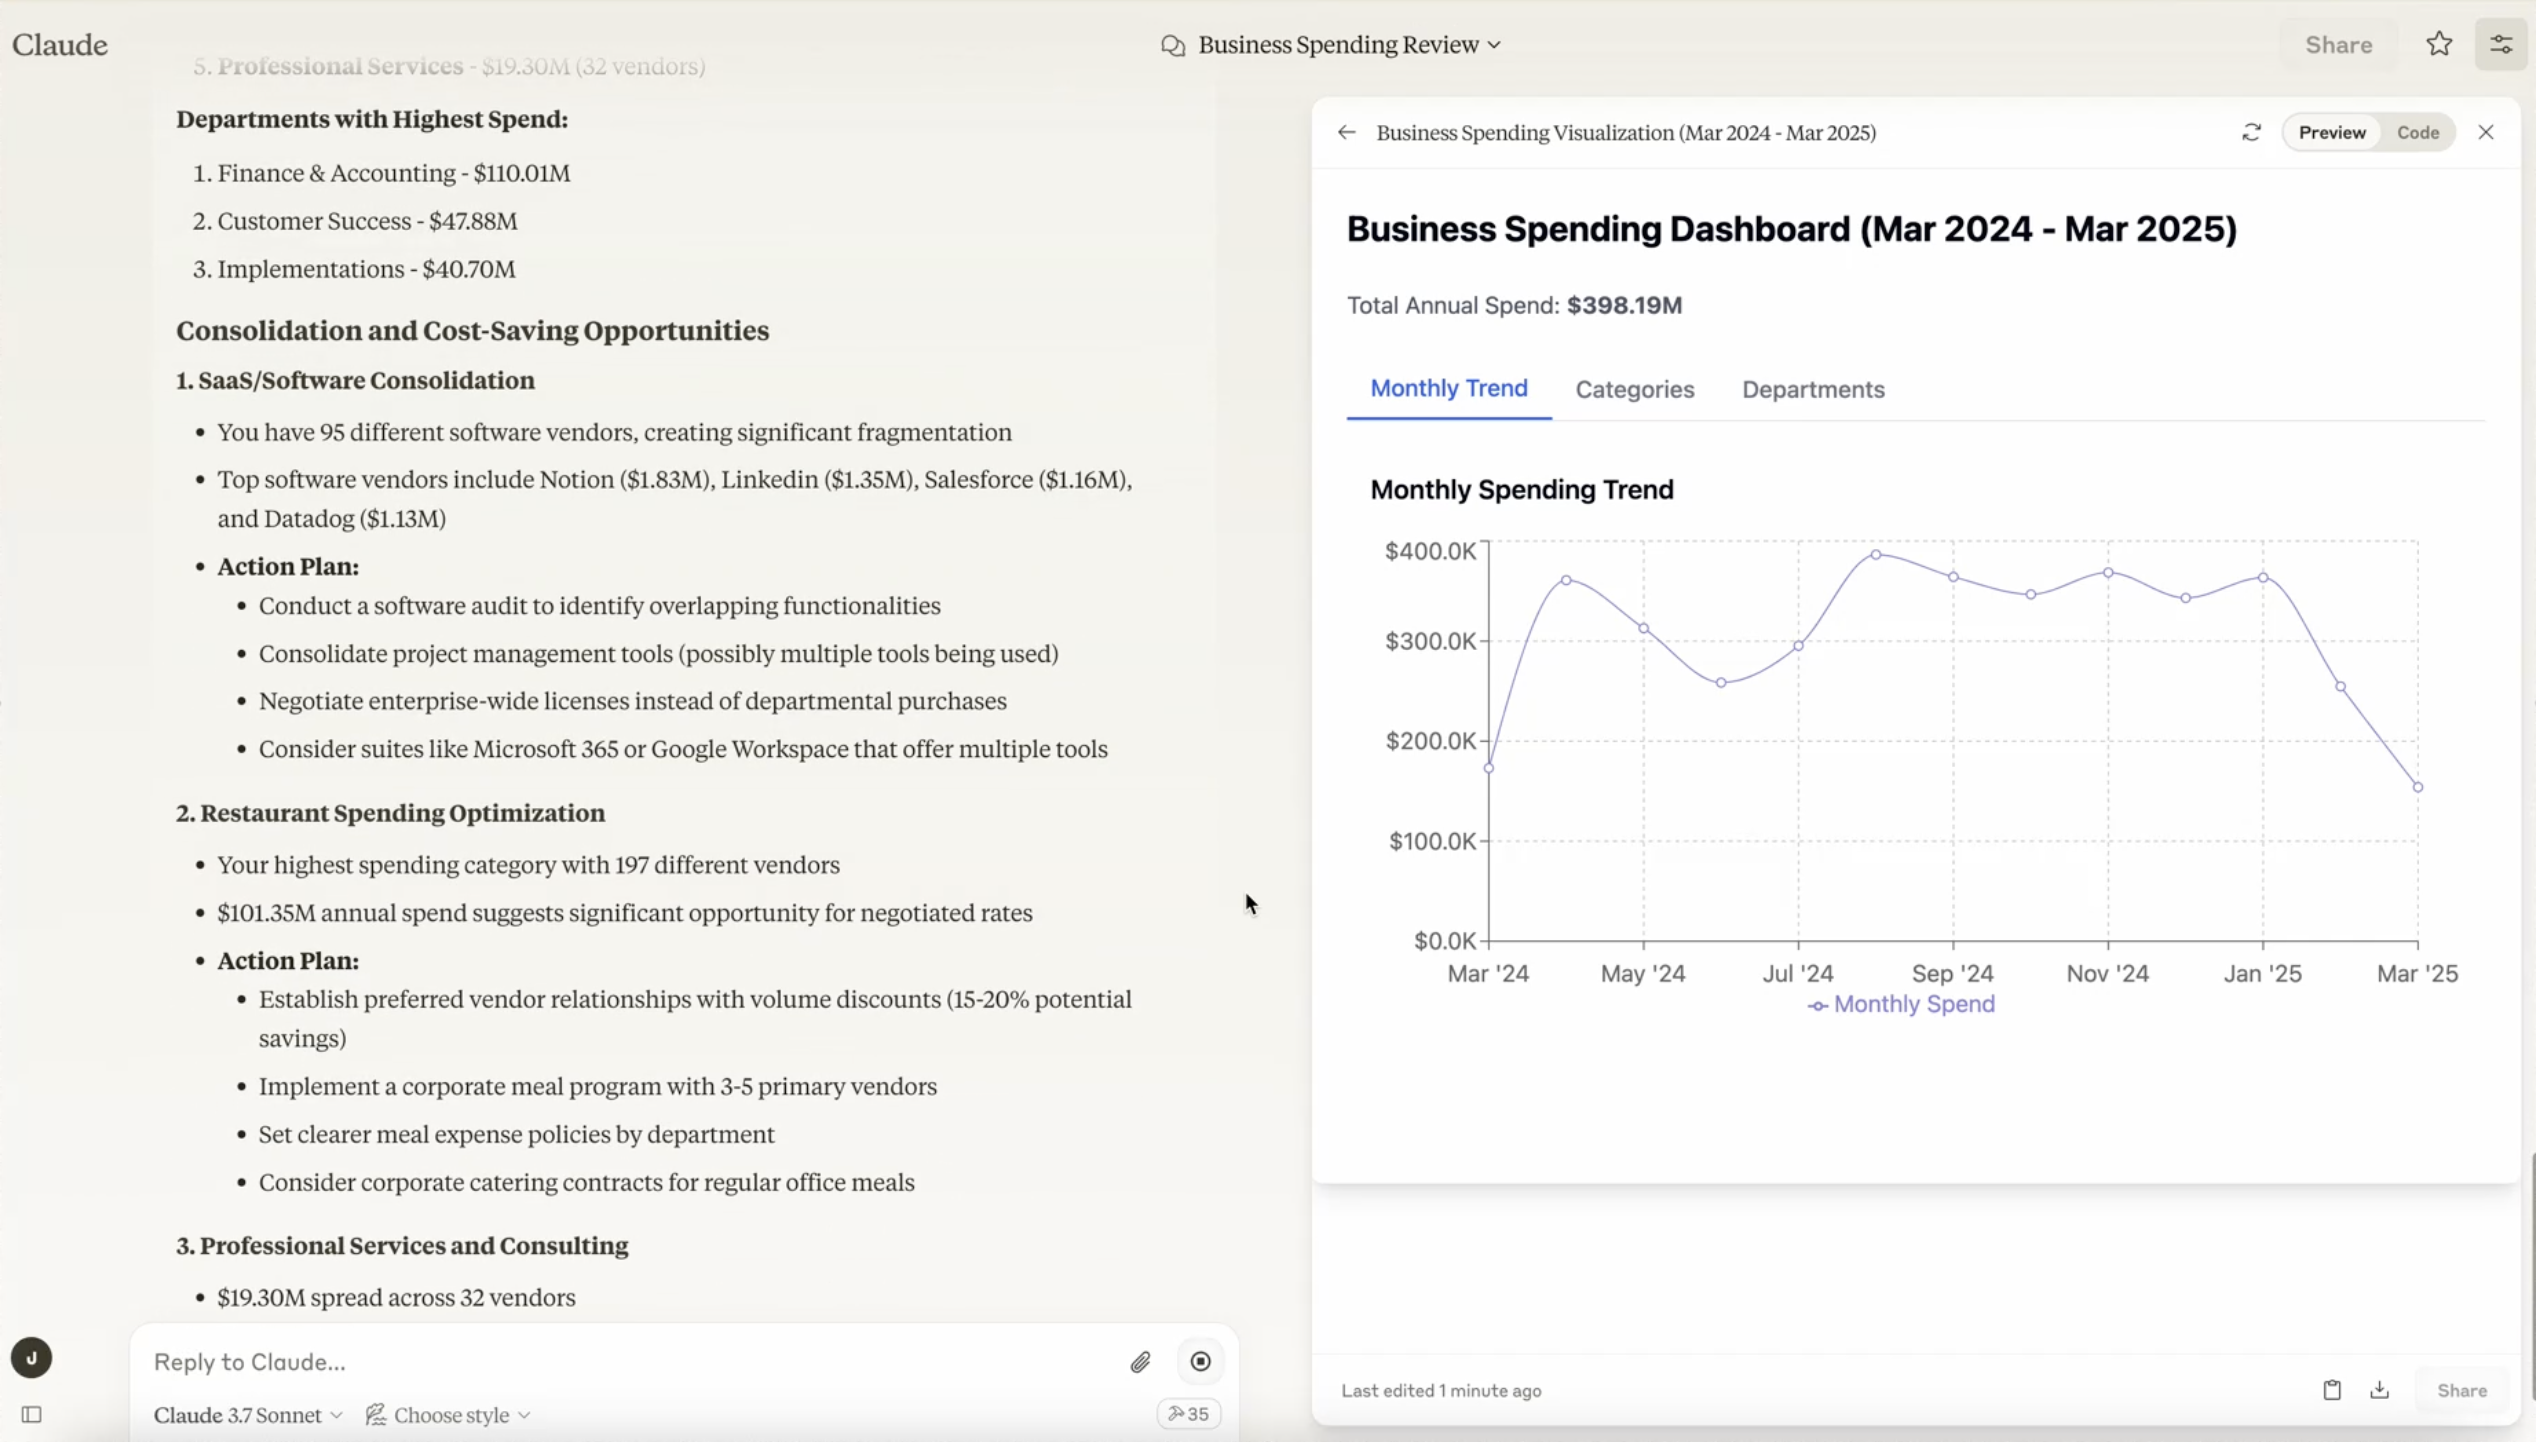The width and height of the screenshot is (2536, 1442).
Task: Click Share button in artifact footer
Action: pos(2461,1390)
